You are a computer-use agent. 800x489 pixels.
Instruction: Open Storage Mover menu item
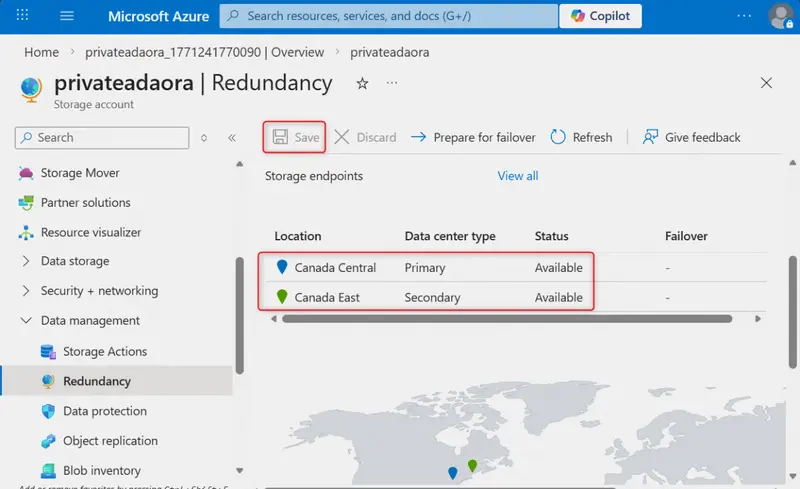[80, 173]
